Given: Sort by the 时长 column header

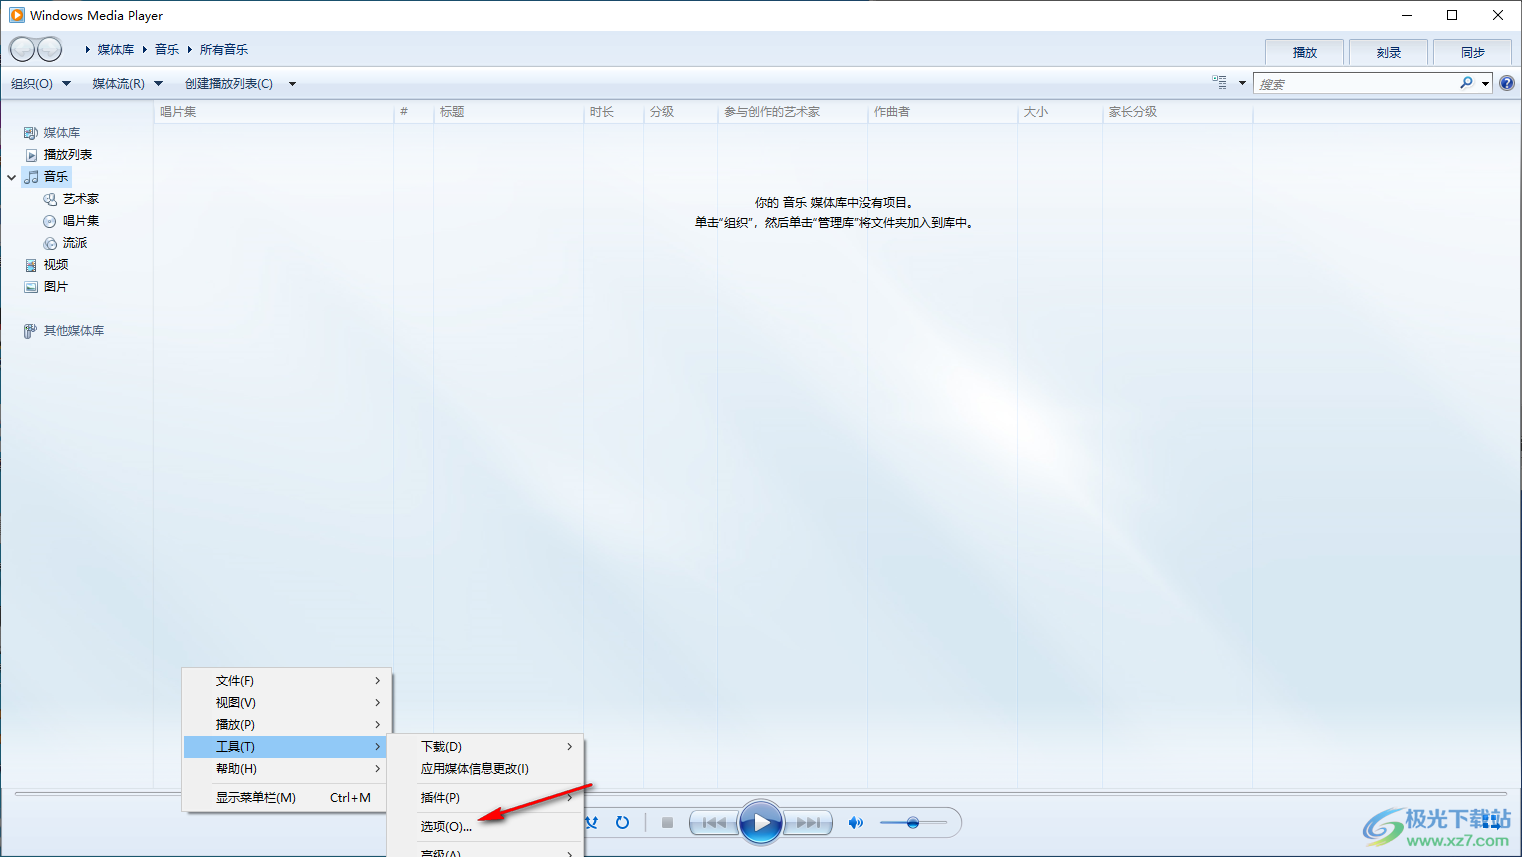Looking at the screenshot, I should (x=614, y=112).
